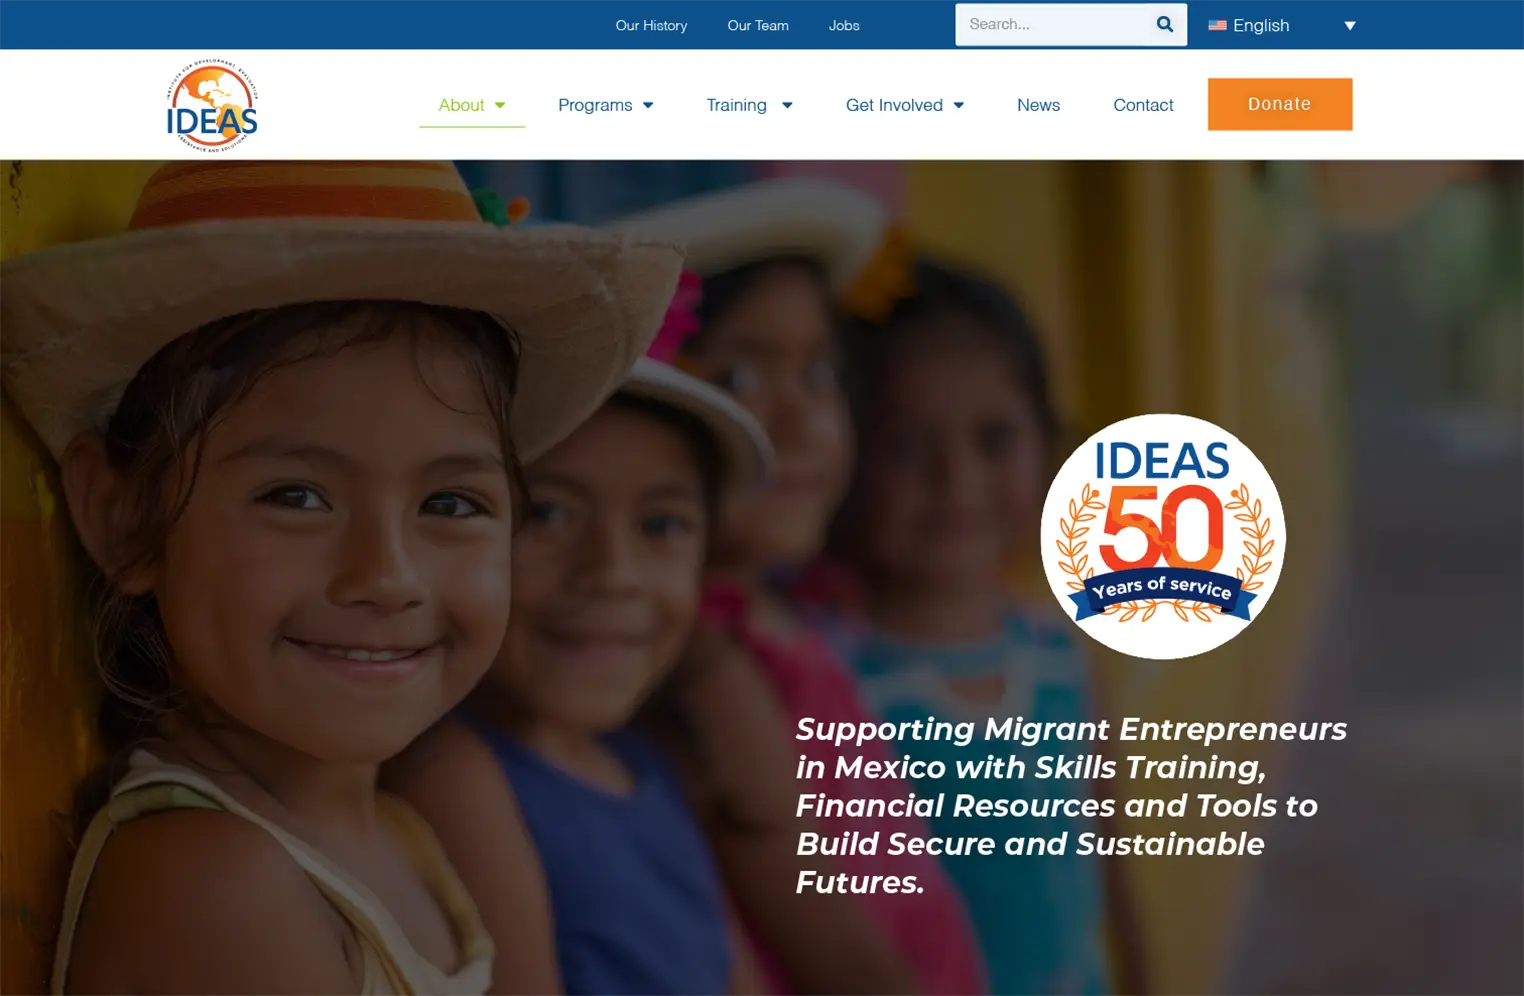Visit the Our Team link

758,26
